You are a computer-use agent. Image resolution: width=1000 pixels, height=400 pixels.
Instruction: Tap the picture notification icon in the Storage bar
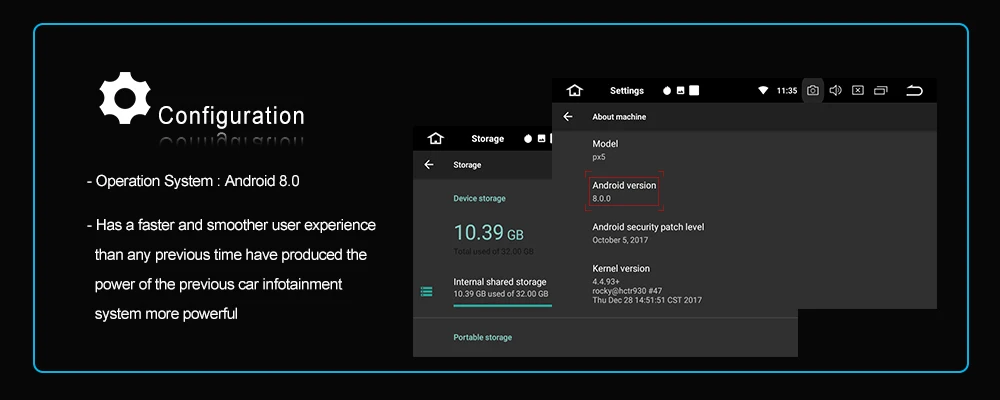pos(541,138)
